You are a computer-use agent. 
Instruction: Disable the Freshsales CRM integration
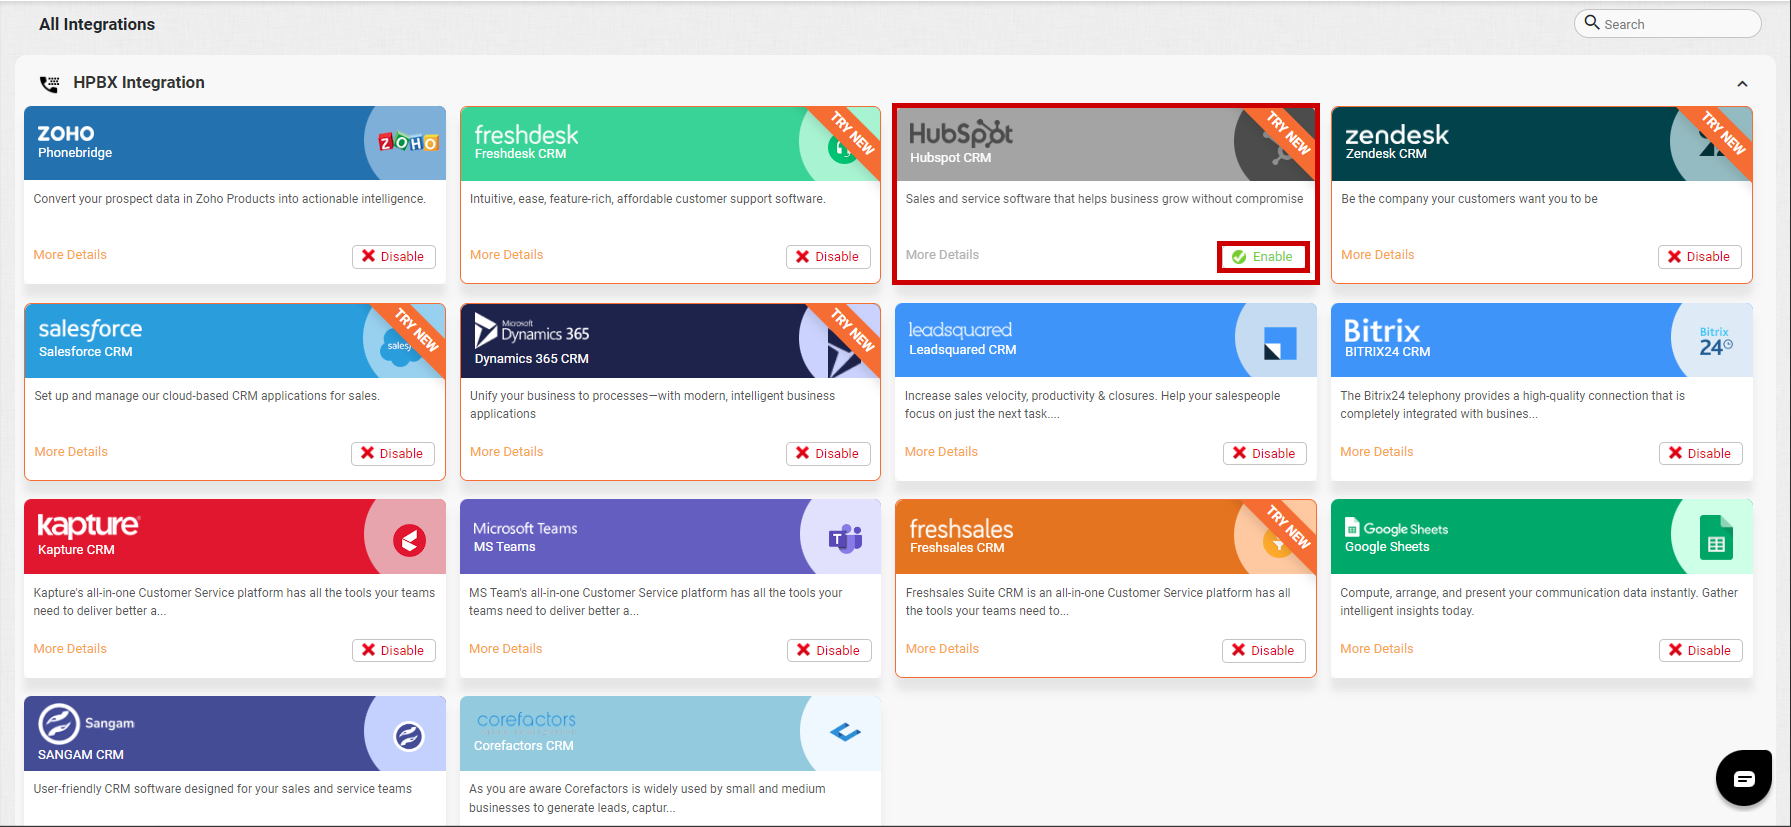[1263, 650]
